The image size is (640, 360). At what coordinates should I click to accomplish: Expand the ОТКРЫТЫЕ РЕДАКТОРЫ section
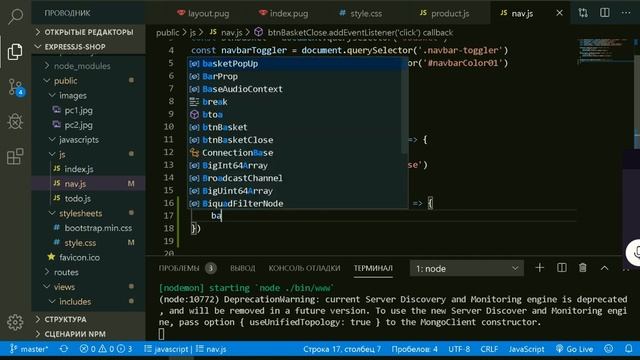click(x=89, y=32)
